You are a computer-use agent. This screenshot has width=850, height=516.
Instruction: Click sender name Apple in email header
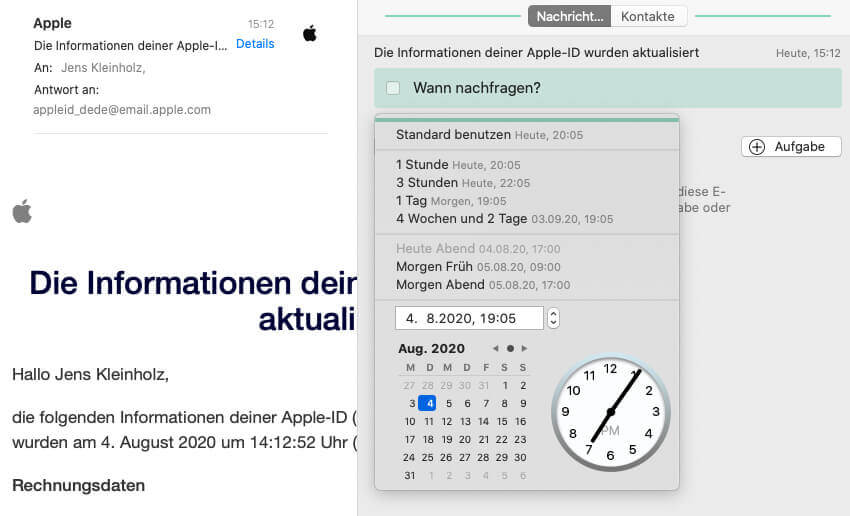[x=52, y=23]
